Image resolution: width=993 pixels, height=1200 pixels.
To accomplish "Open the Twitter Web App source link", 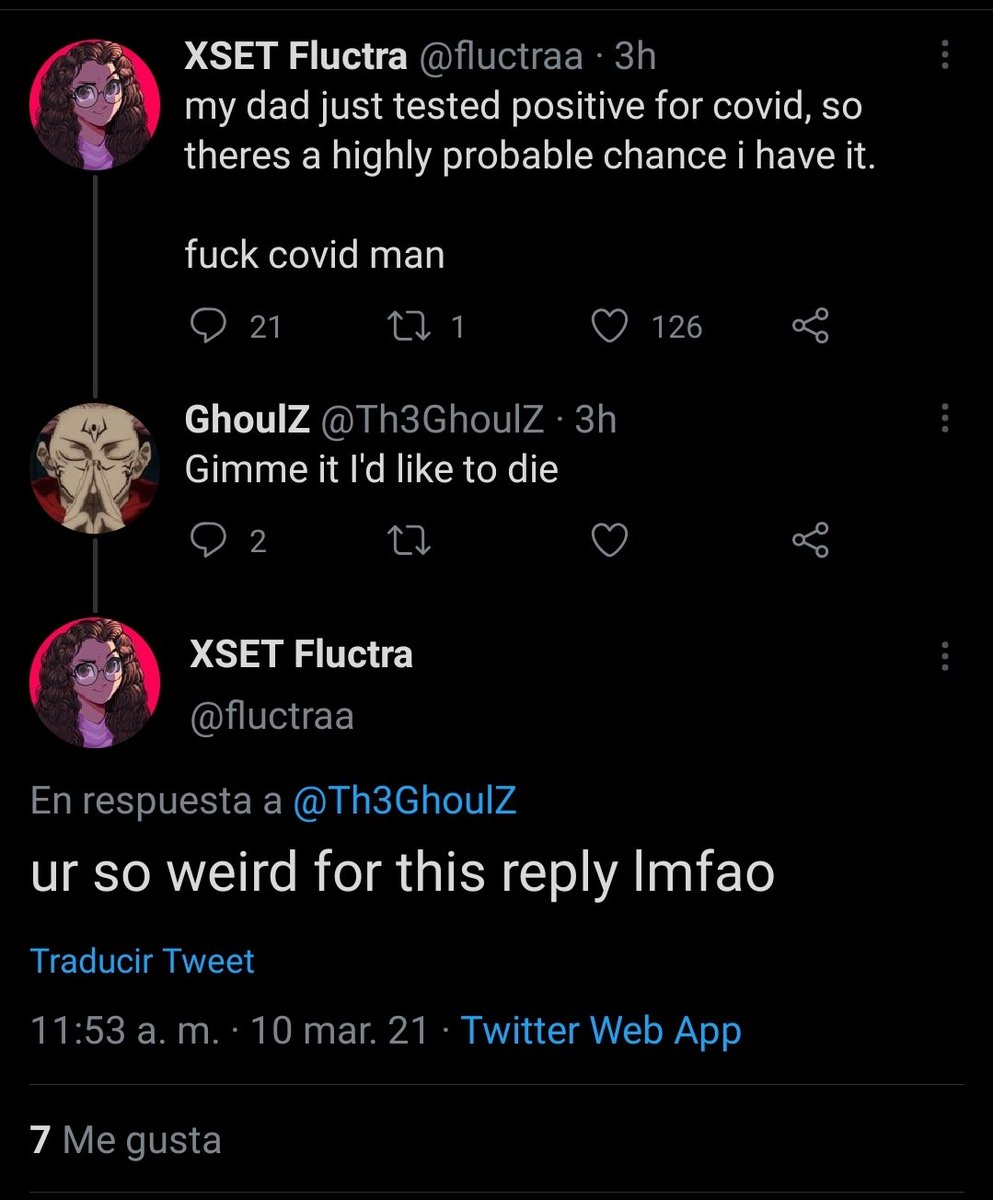I will 600,1030.
